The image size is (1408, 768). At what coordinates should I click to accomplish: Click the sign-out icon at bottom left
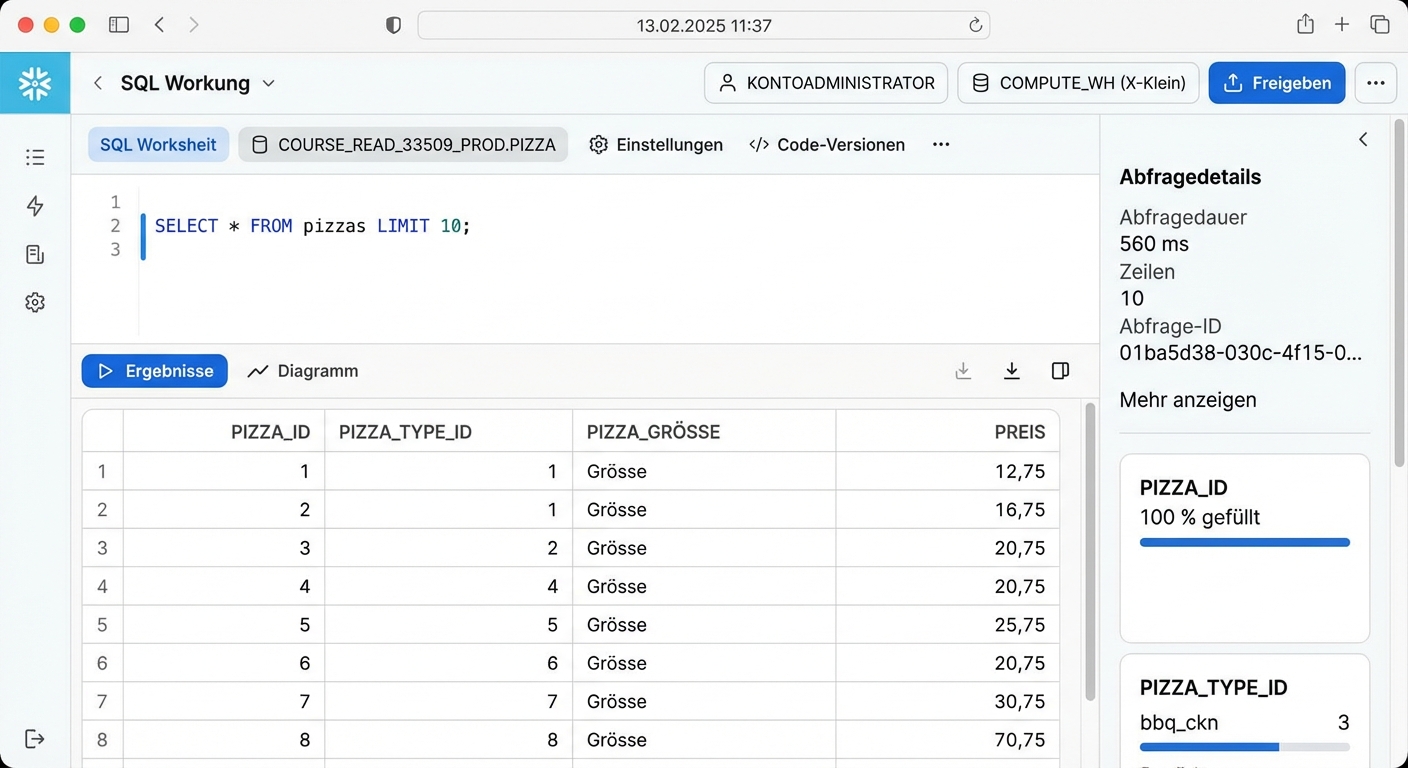[x=35, y=739]
